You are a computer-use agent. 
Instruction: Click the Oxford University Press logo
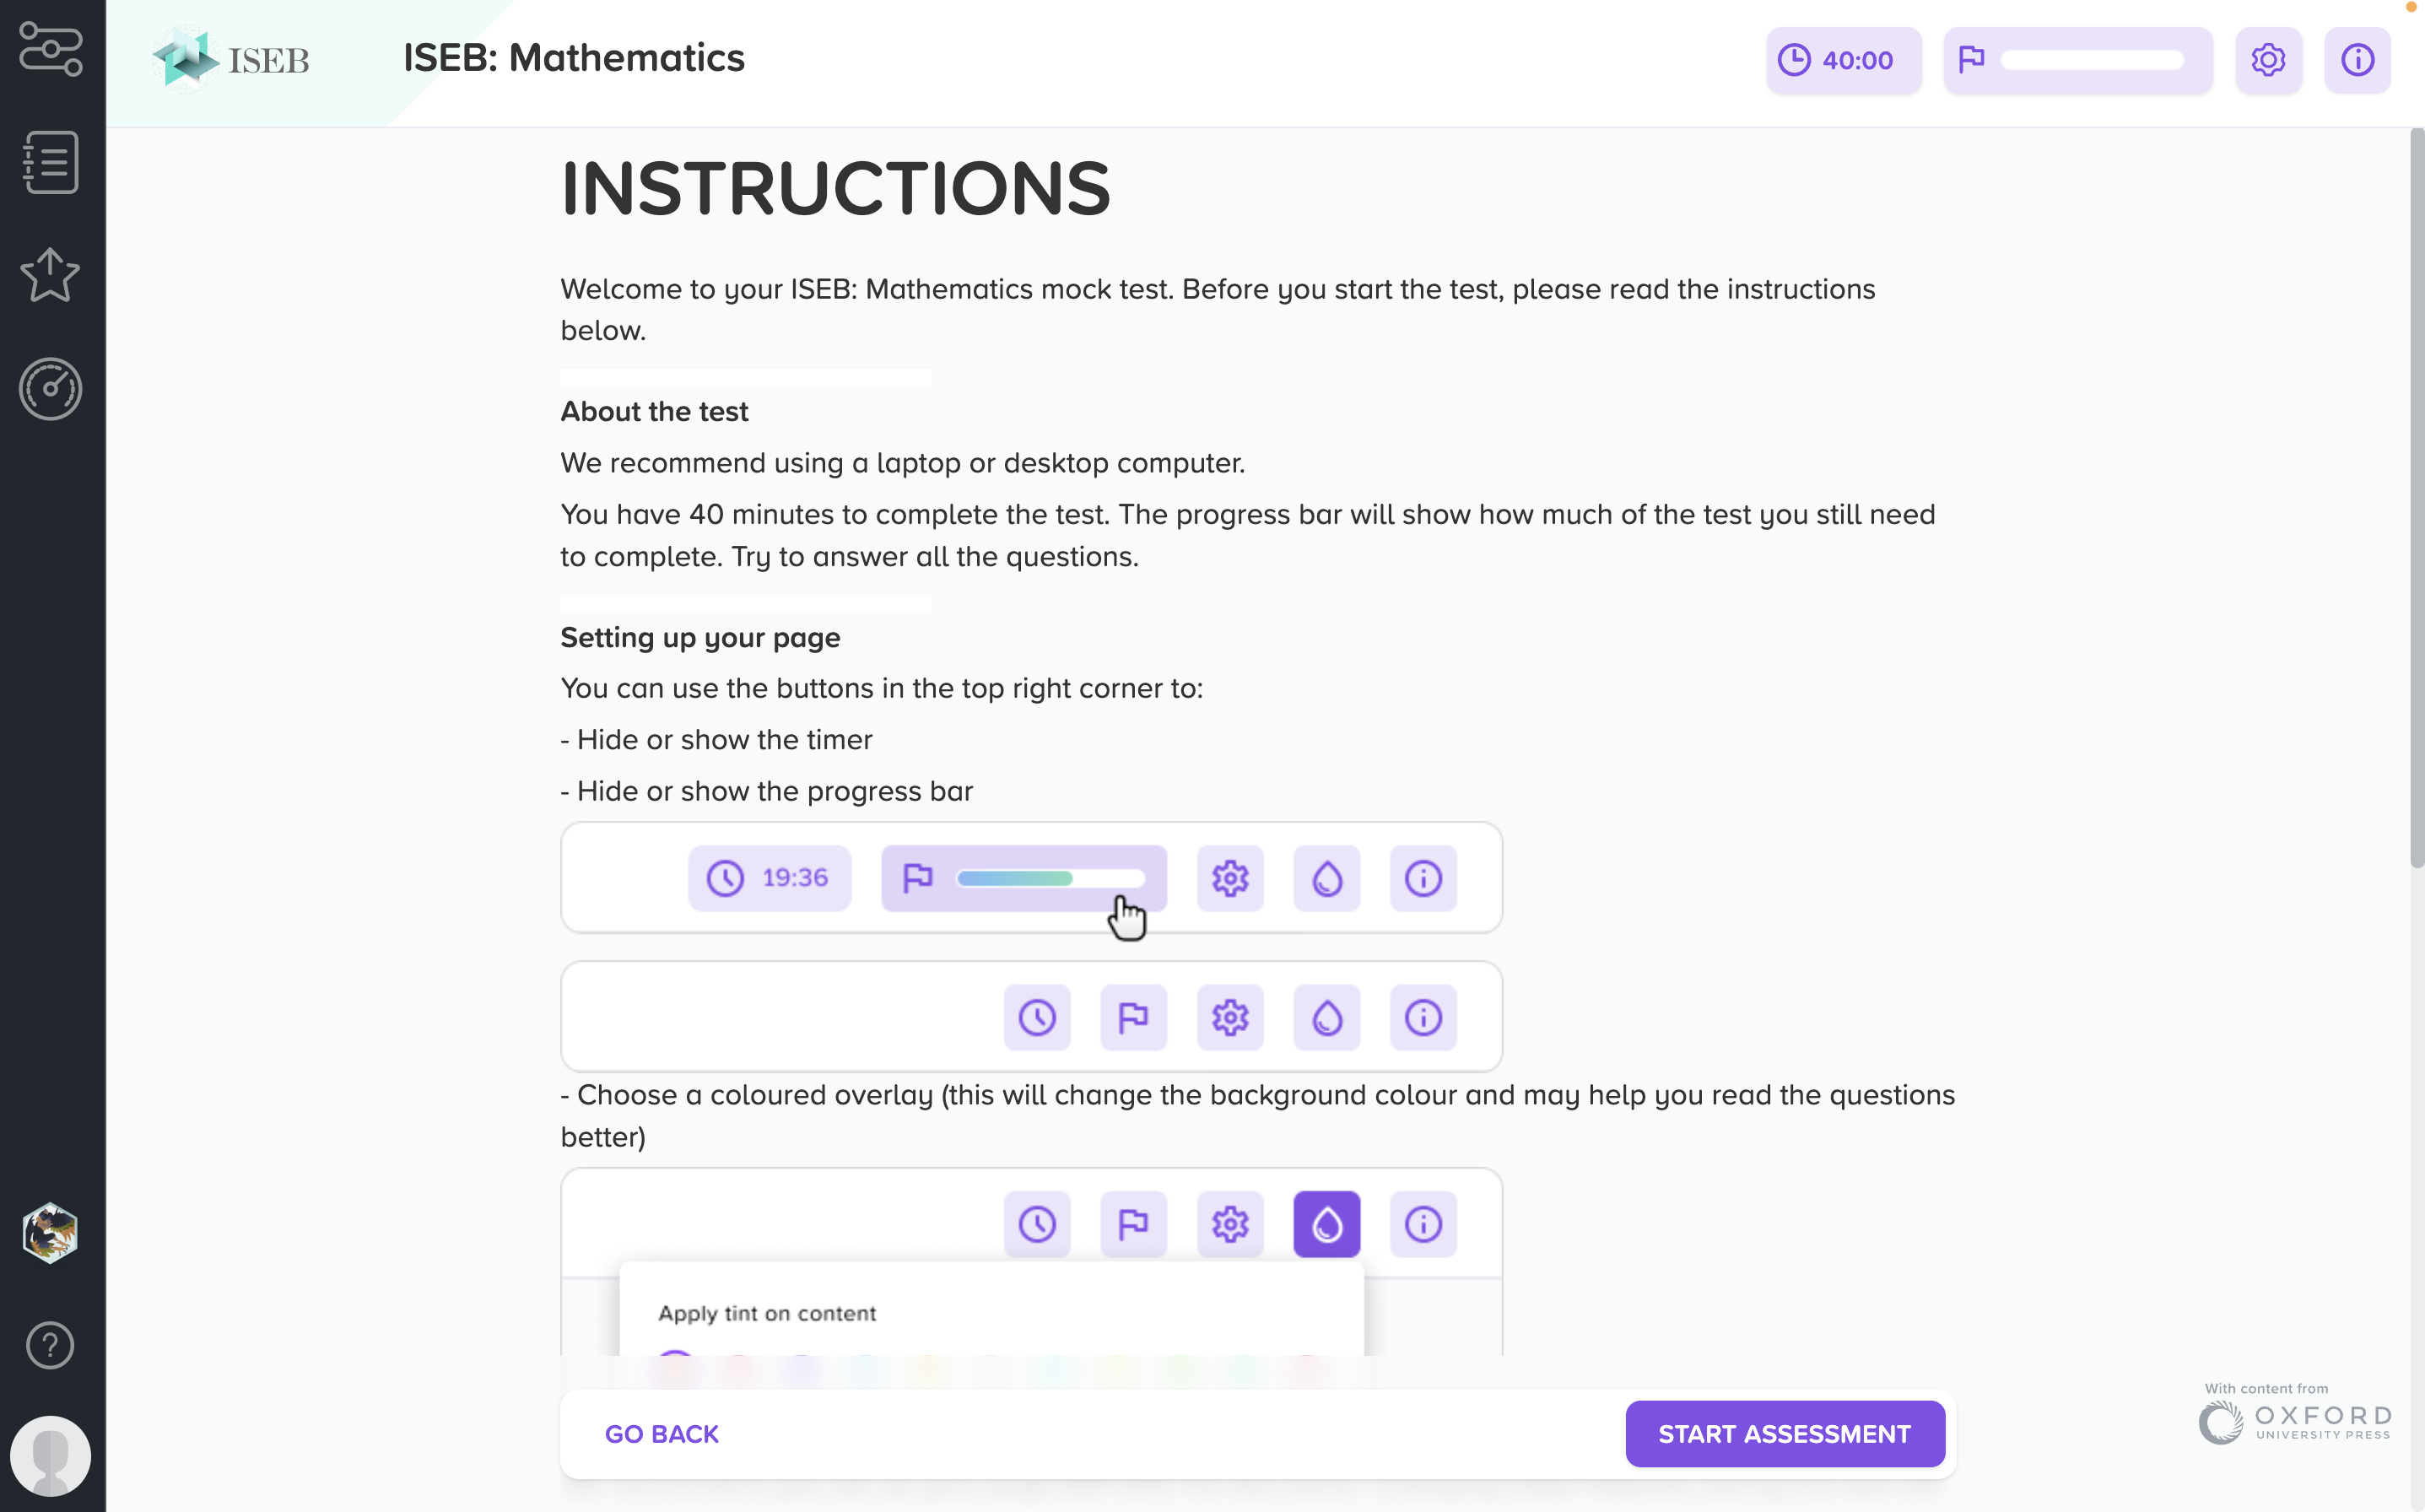tap(2295, 1417)
